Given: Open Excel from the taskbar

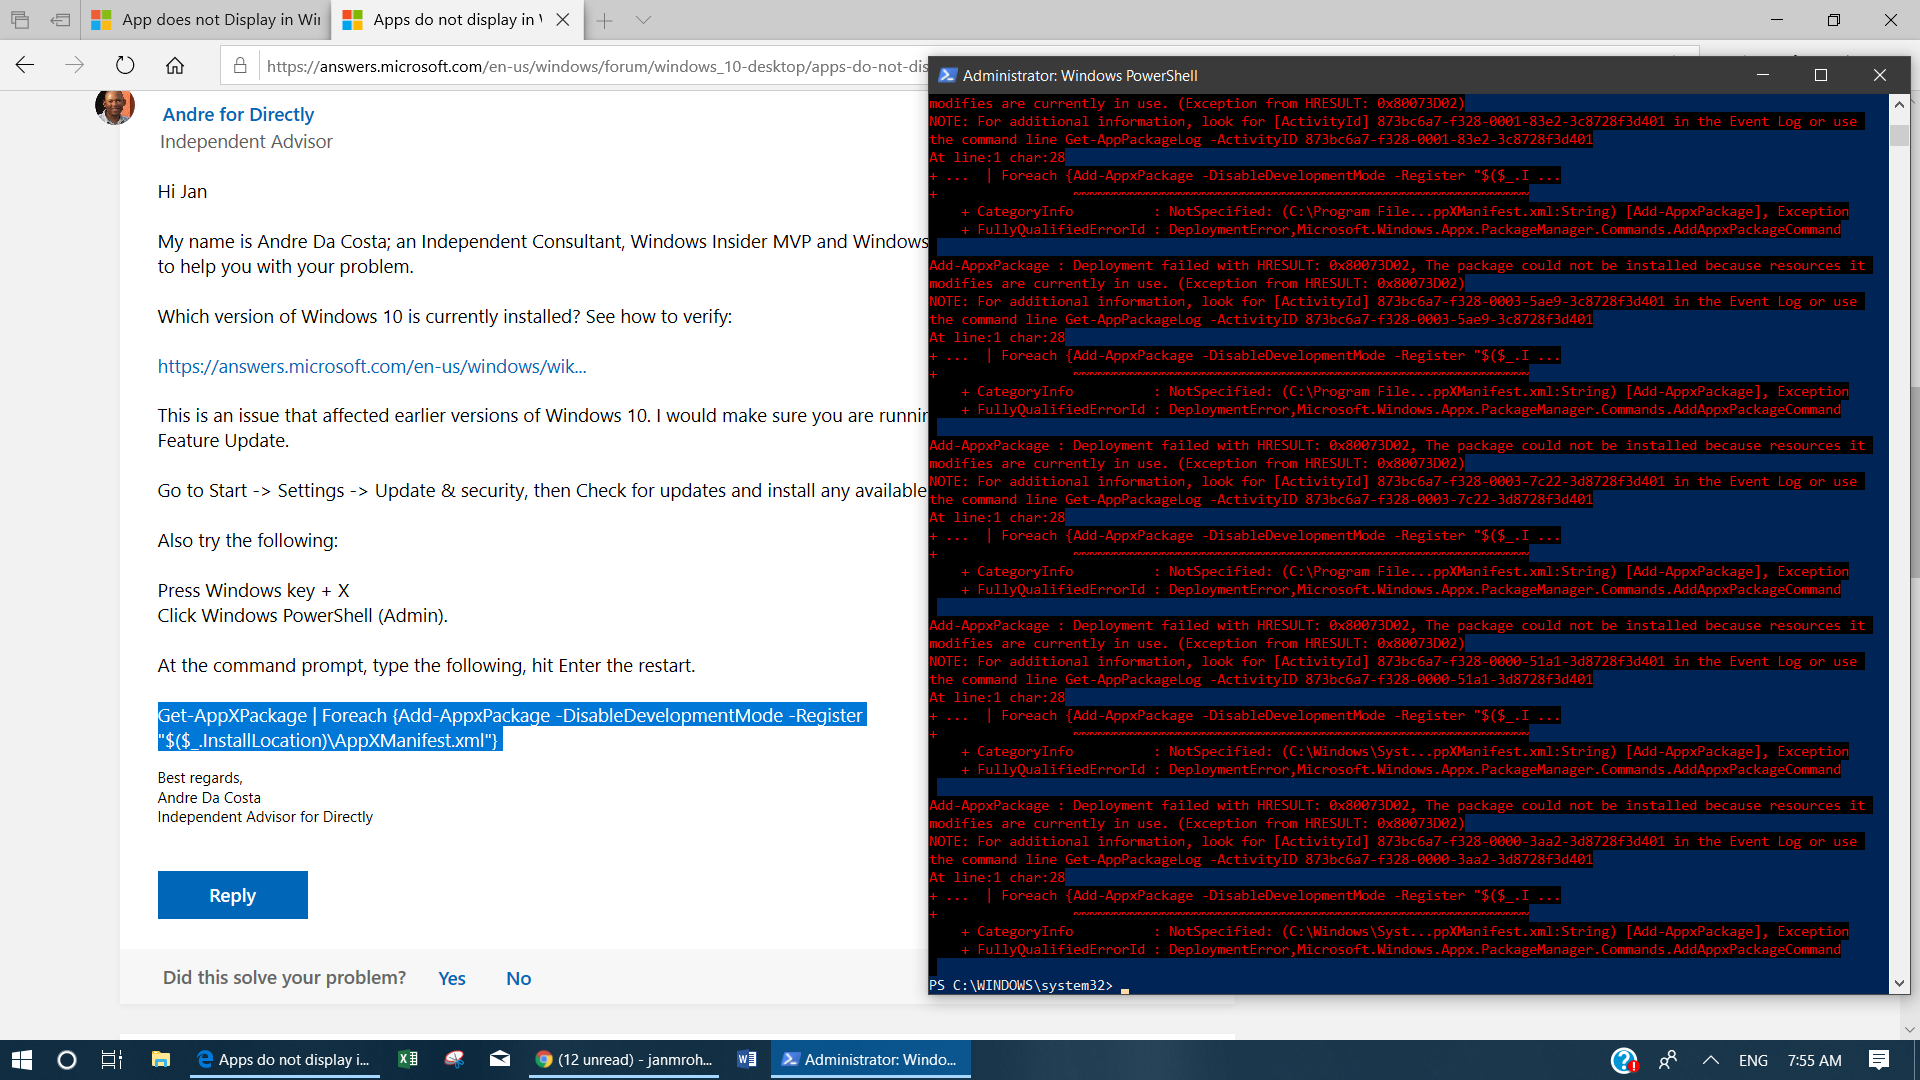Looking at the screenshot, I should (x=408, y=1060).
